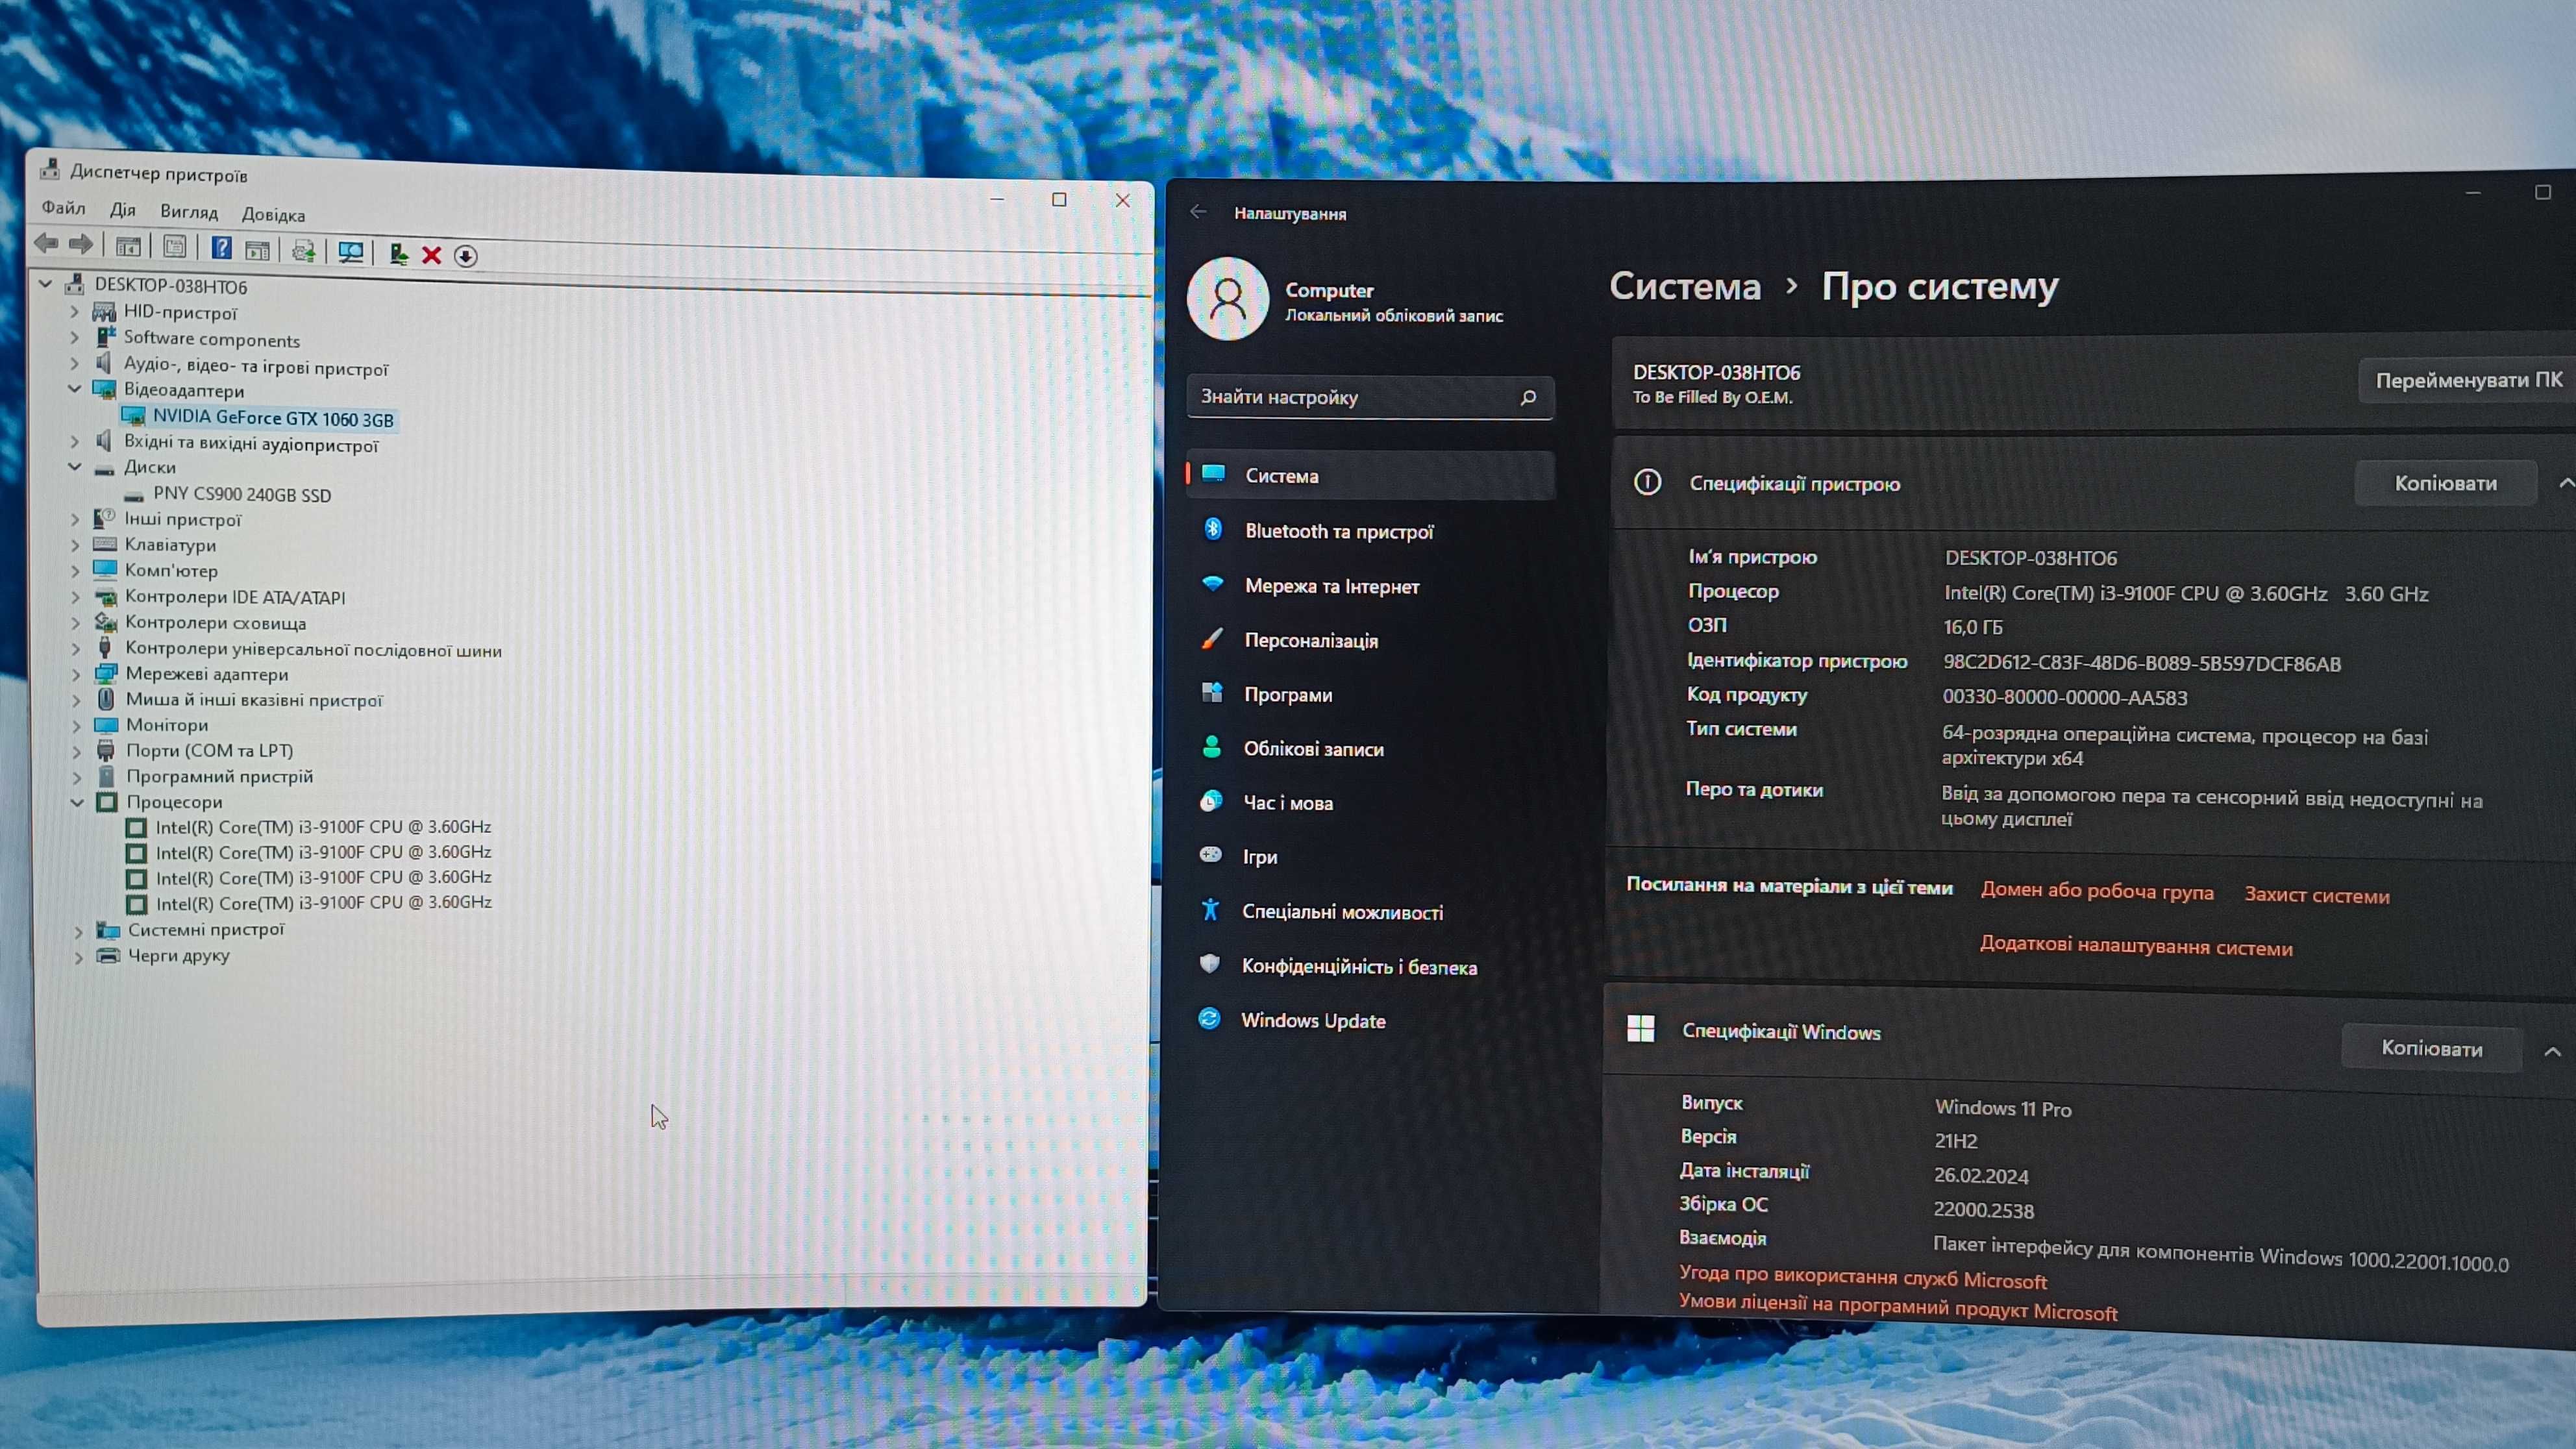Viewport: 2576px width, 1449px height.
Task: Expand Контролери сховища node
Action: tap(76, 622)
